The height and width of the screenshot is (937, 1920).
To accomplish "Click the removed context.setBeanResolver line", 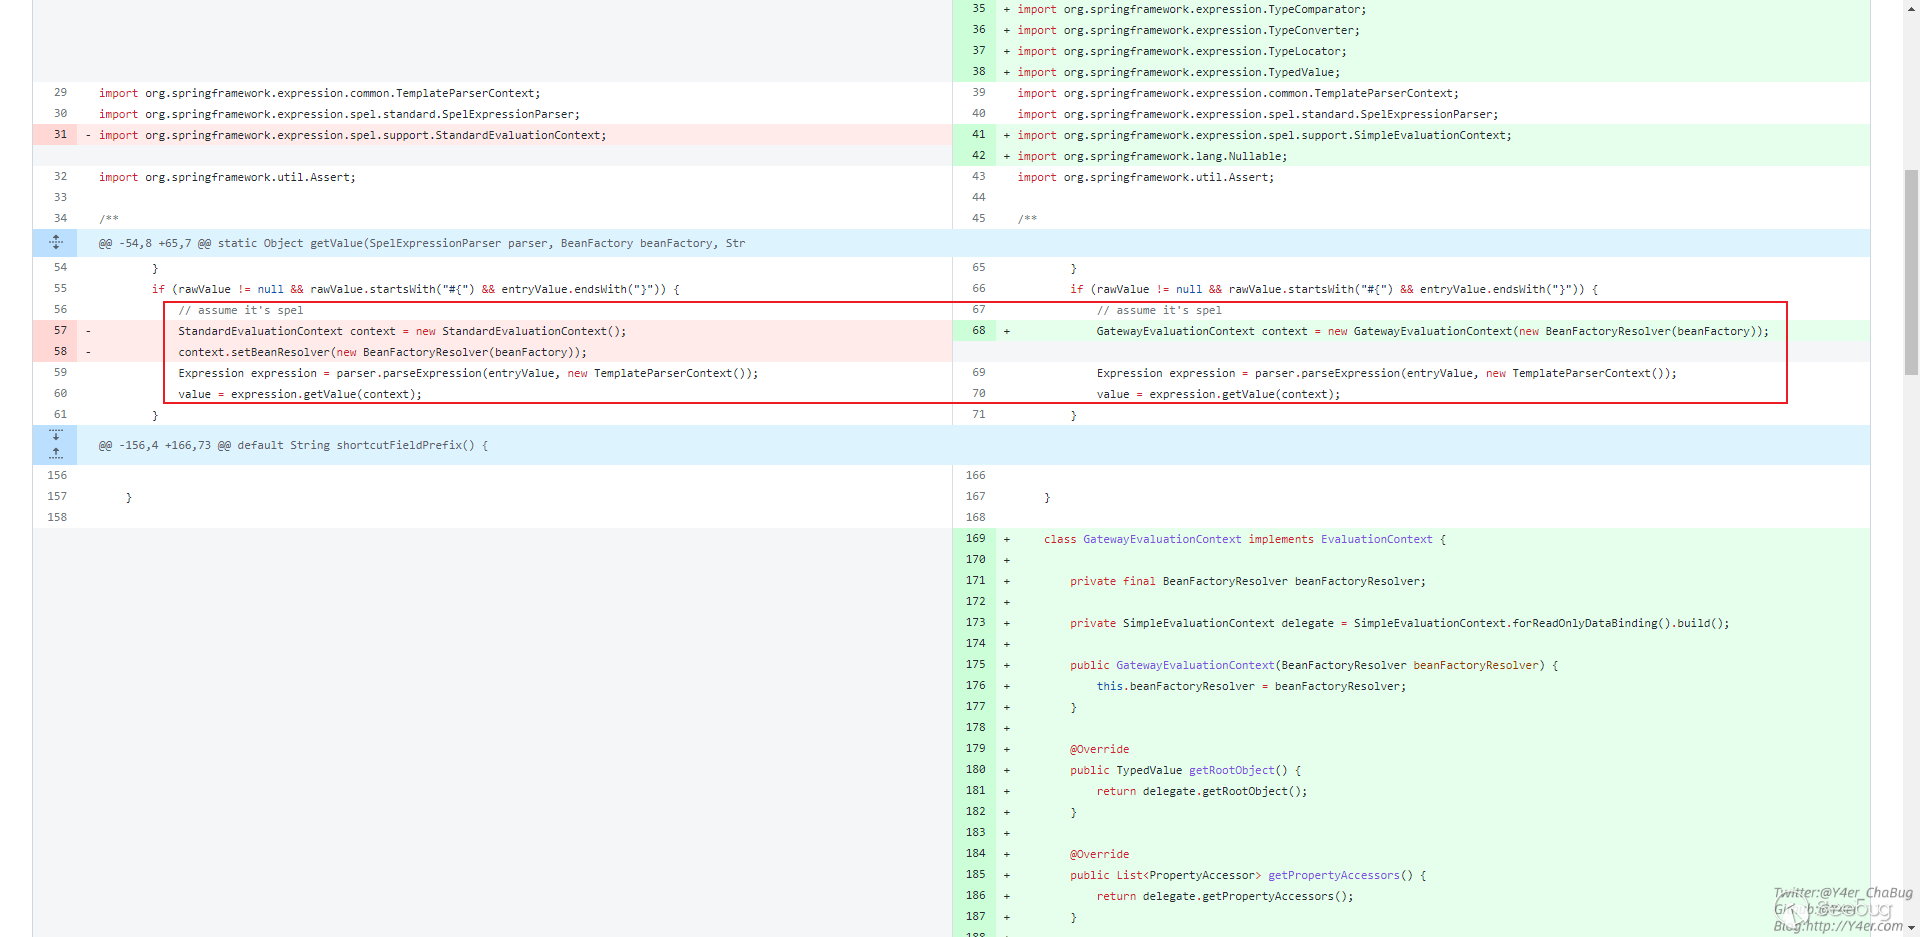I will point(382,352).
